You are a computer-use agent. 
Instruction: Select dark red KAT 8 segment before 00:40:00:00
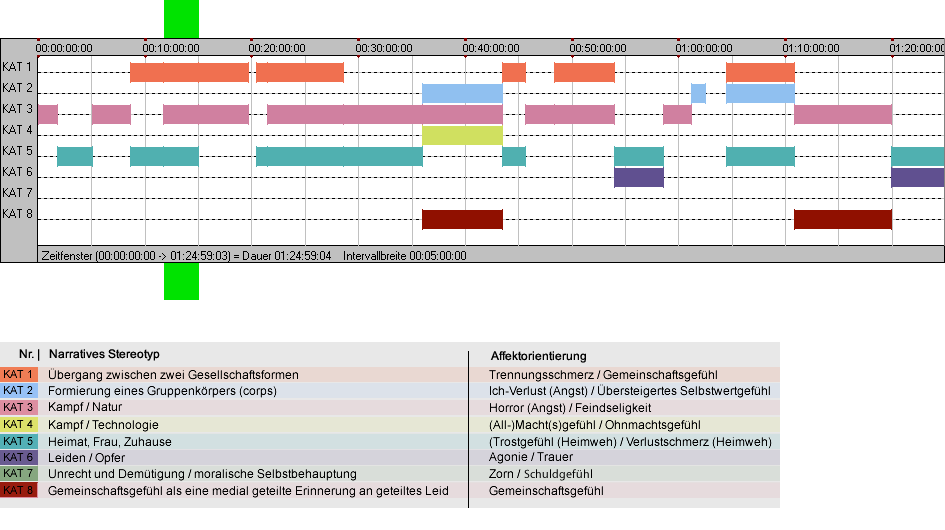[x=462, y=219]
